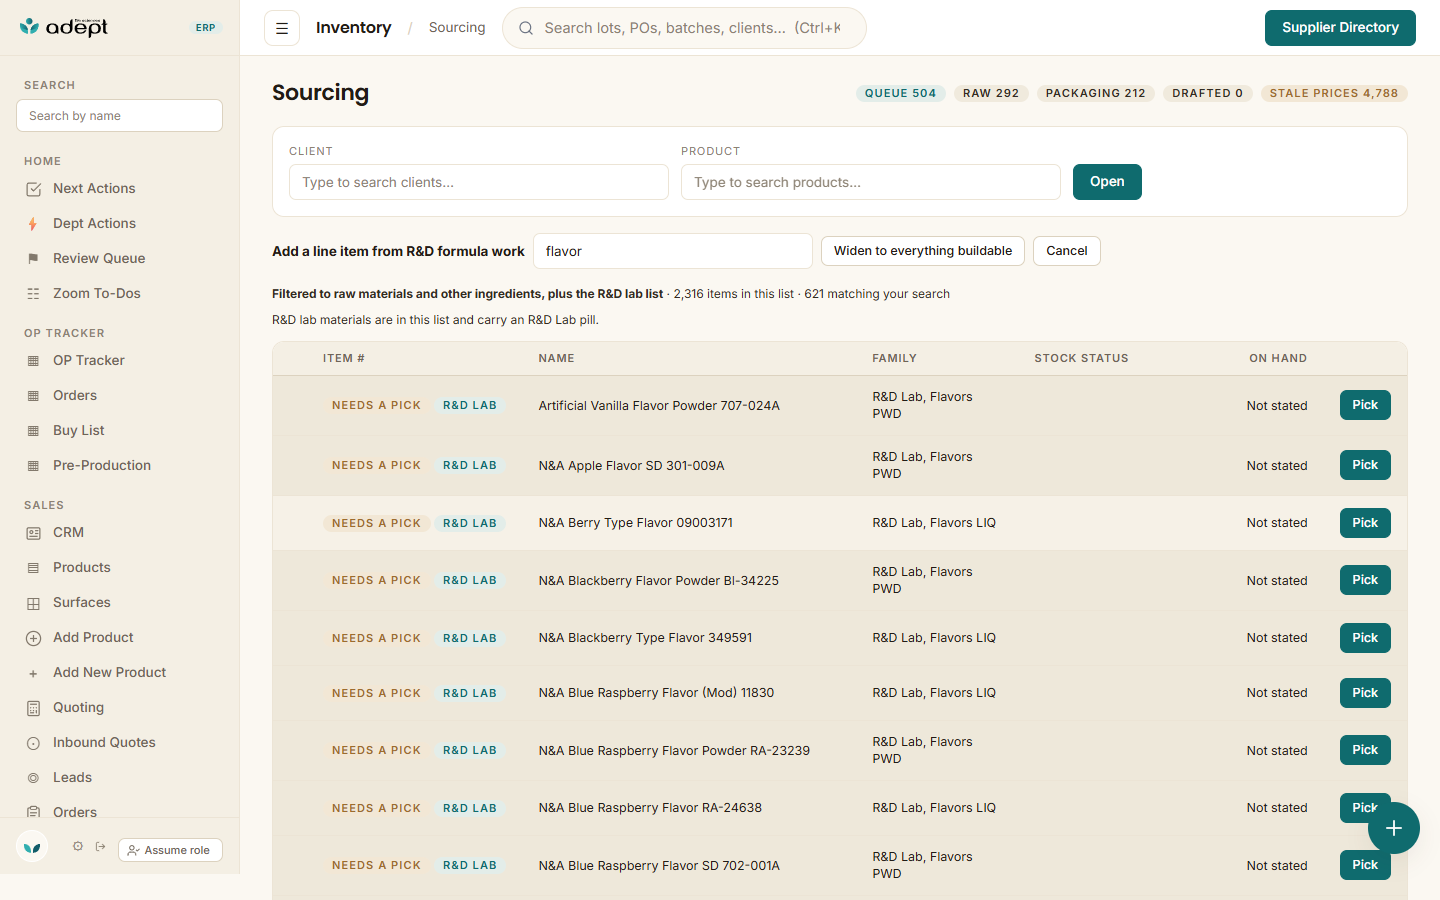
Task: Open Add New Product in sidebar
Action: (109, 672)
